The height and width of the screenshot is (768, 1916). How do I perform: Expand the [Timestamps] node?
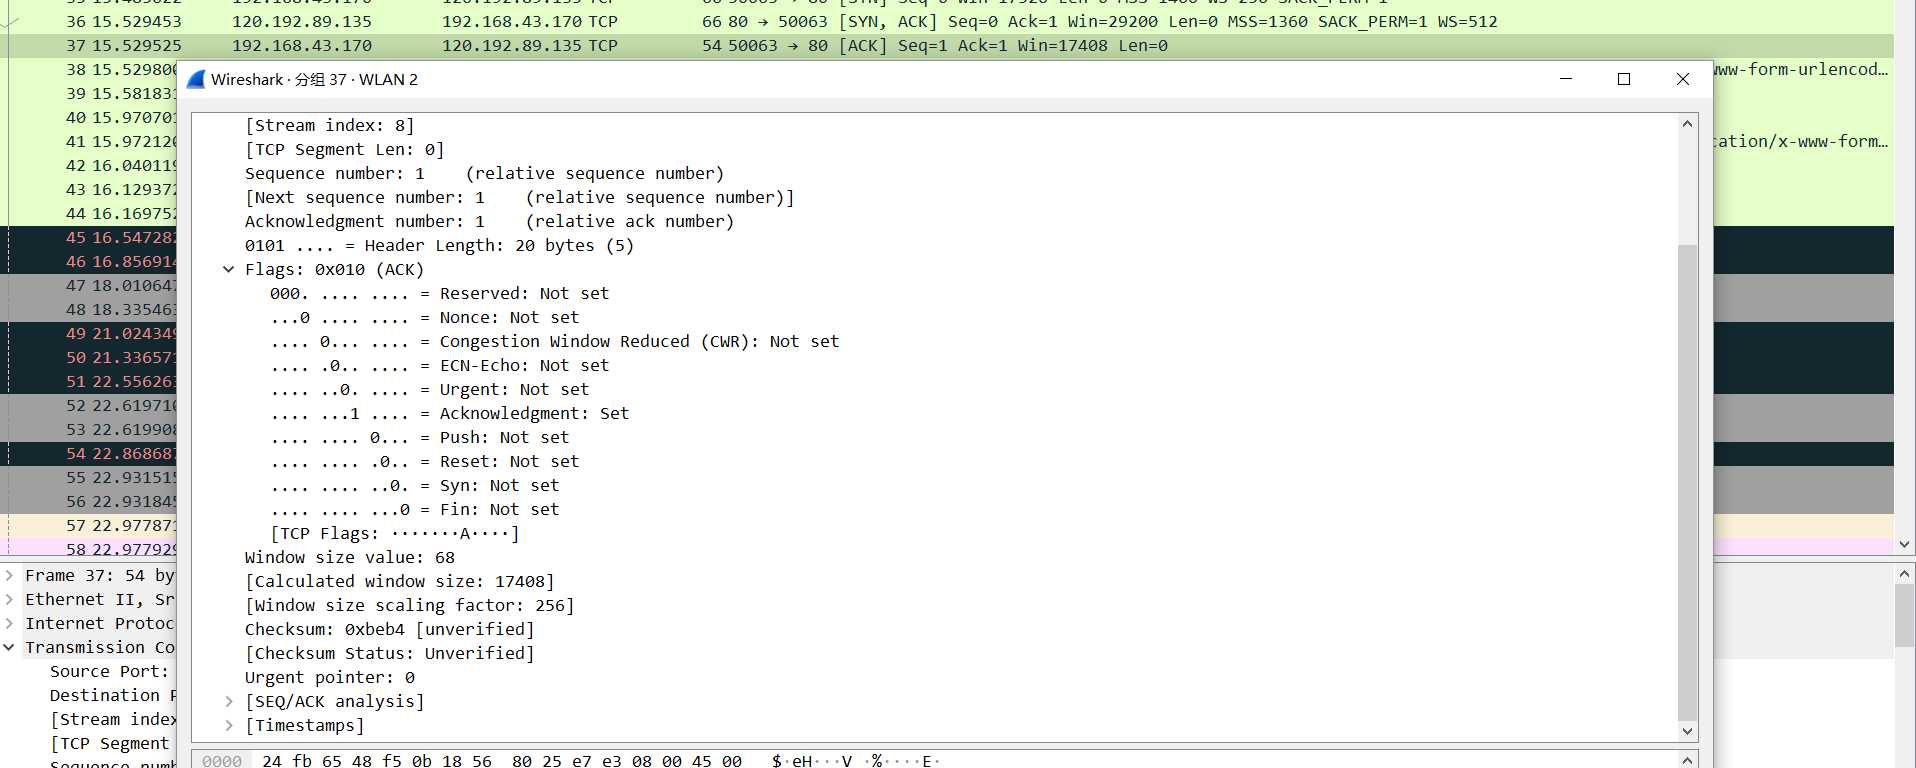click(228, 725)
